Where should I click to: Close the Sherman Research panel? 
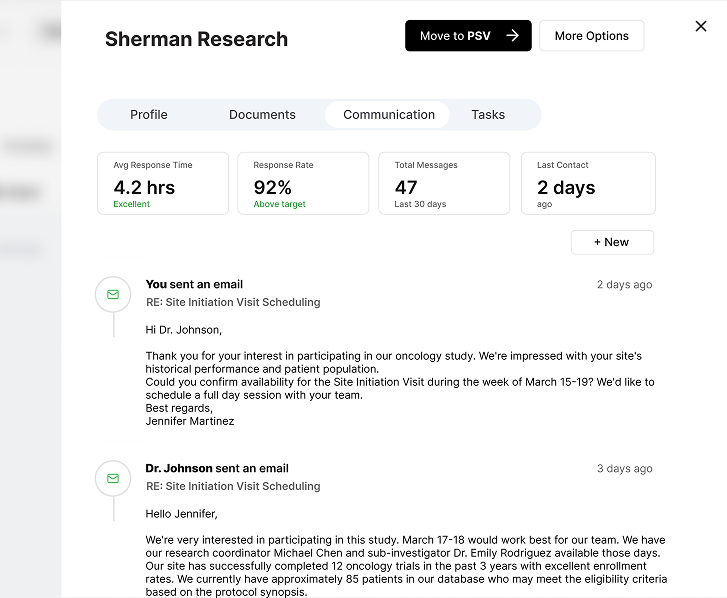[701, 26]
